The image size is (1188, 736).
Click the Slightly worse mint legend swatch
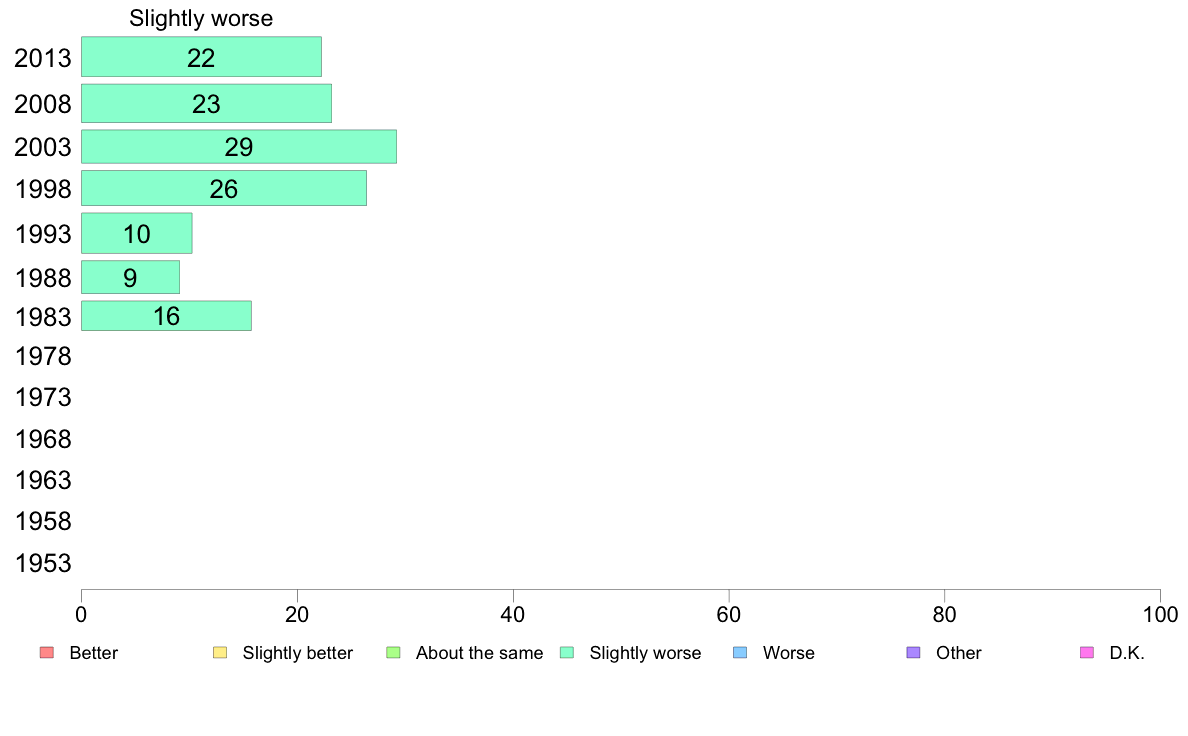567,653
